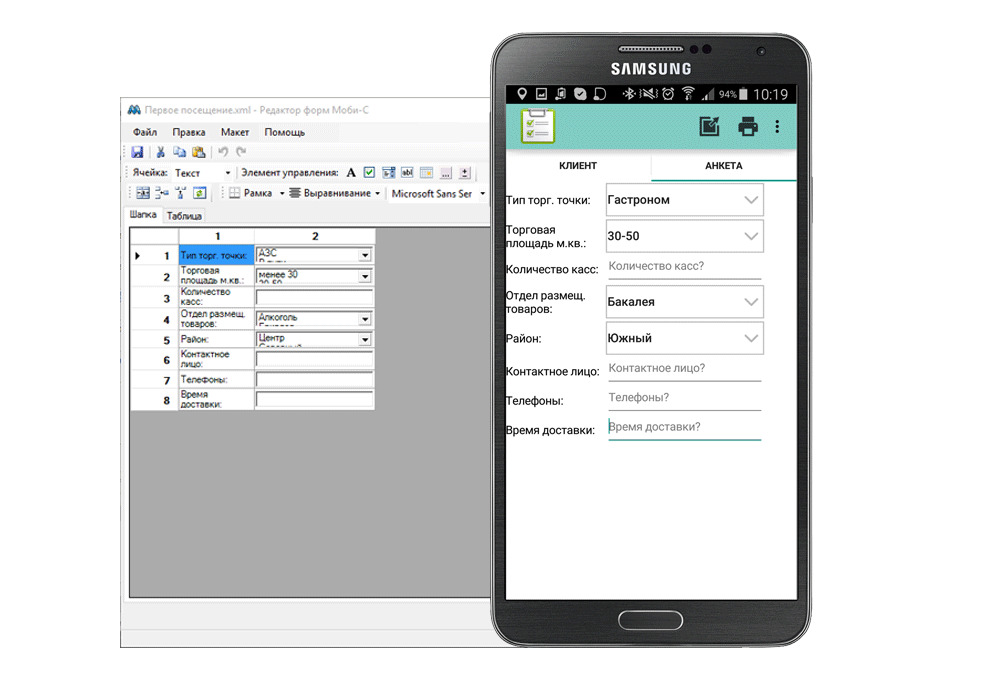This screenshot has height=675, width=1000.
Task: Insert a combo box control element
Action: [x=388, y=172]
